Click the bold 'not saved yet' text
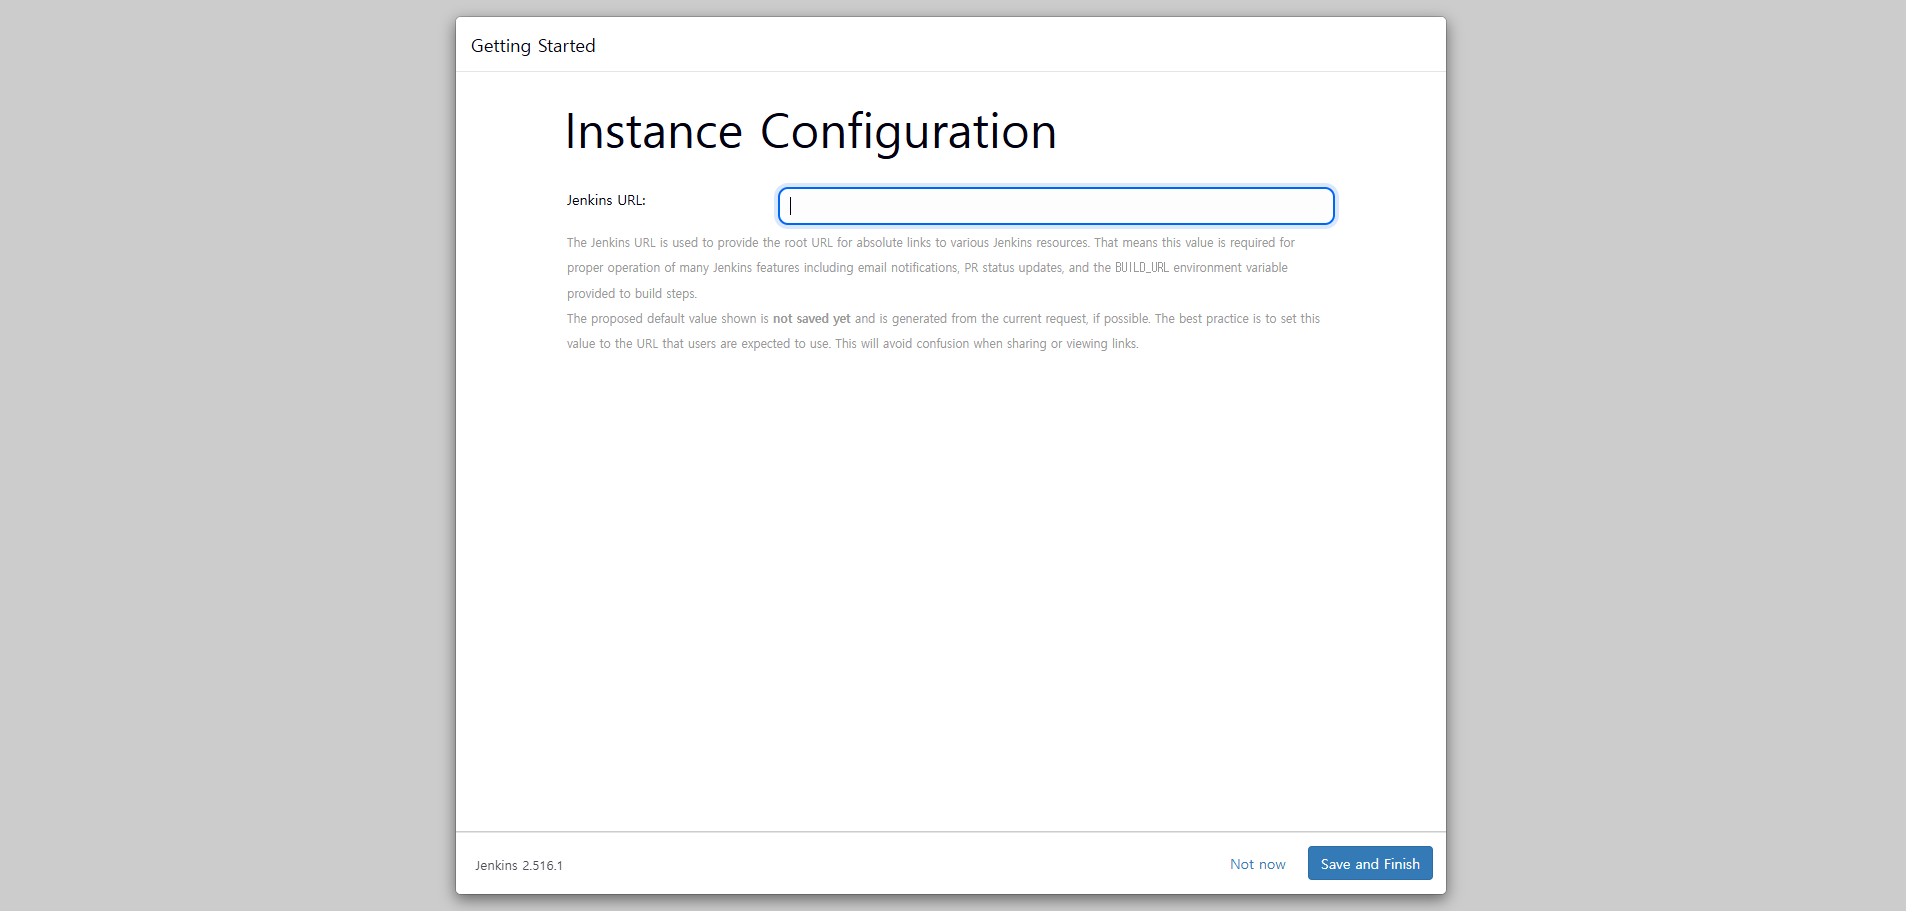 coord(811,319)
